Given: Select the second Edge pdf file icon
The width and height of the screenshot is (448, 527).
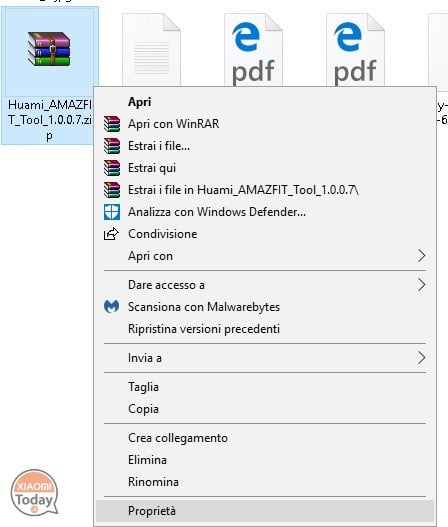Looking at the screenshot, I should tap(355, 49).
